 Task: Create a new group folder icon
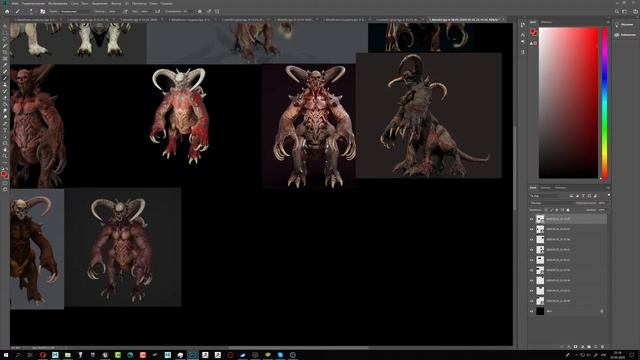[x=589, y=347]
